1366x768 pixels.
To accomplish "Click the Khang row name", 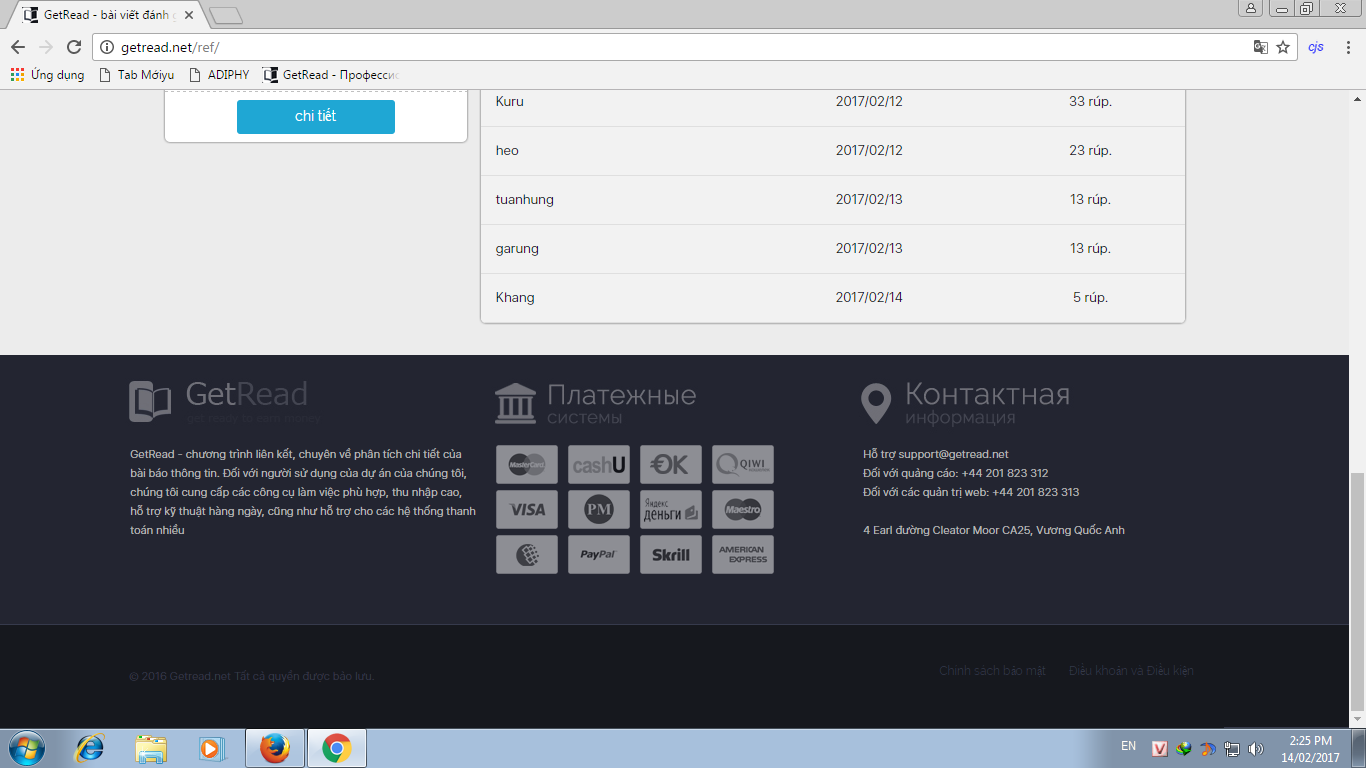I will [x=515, y=297].
